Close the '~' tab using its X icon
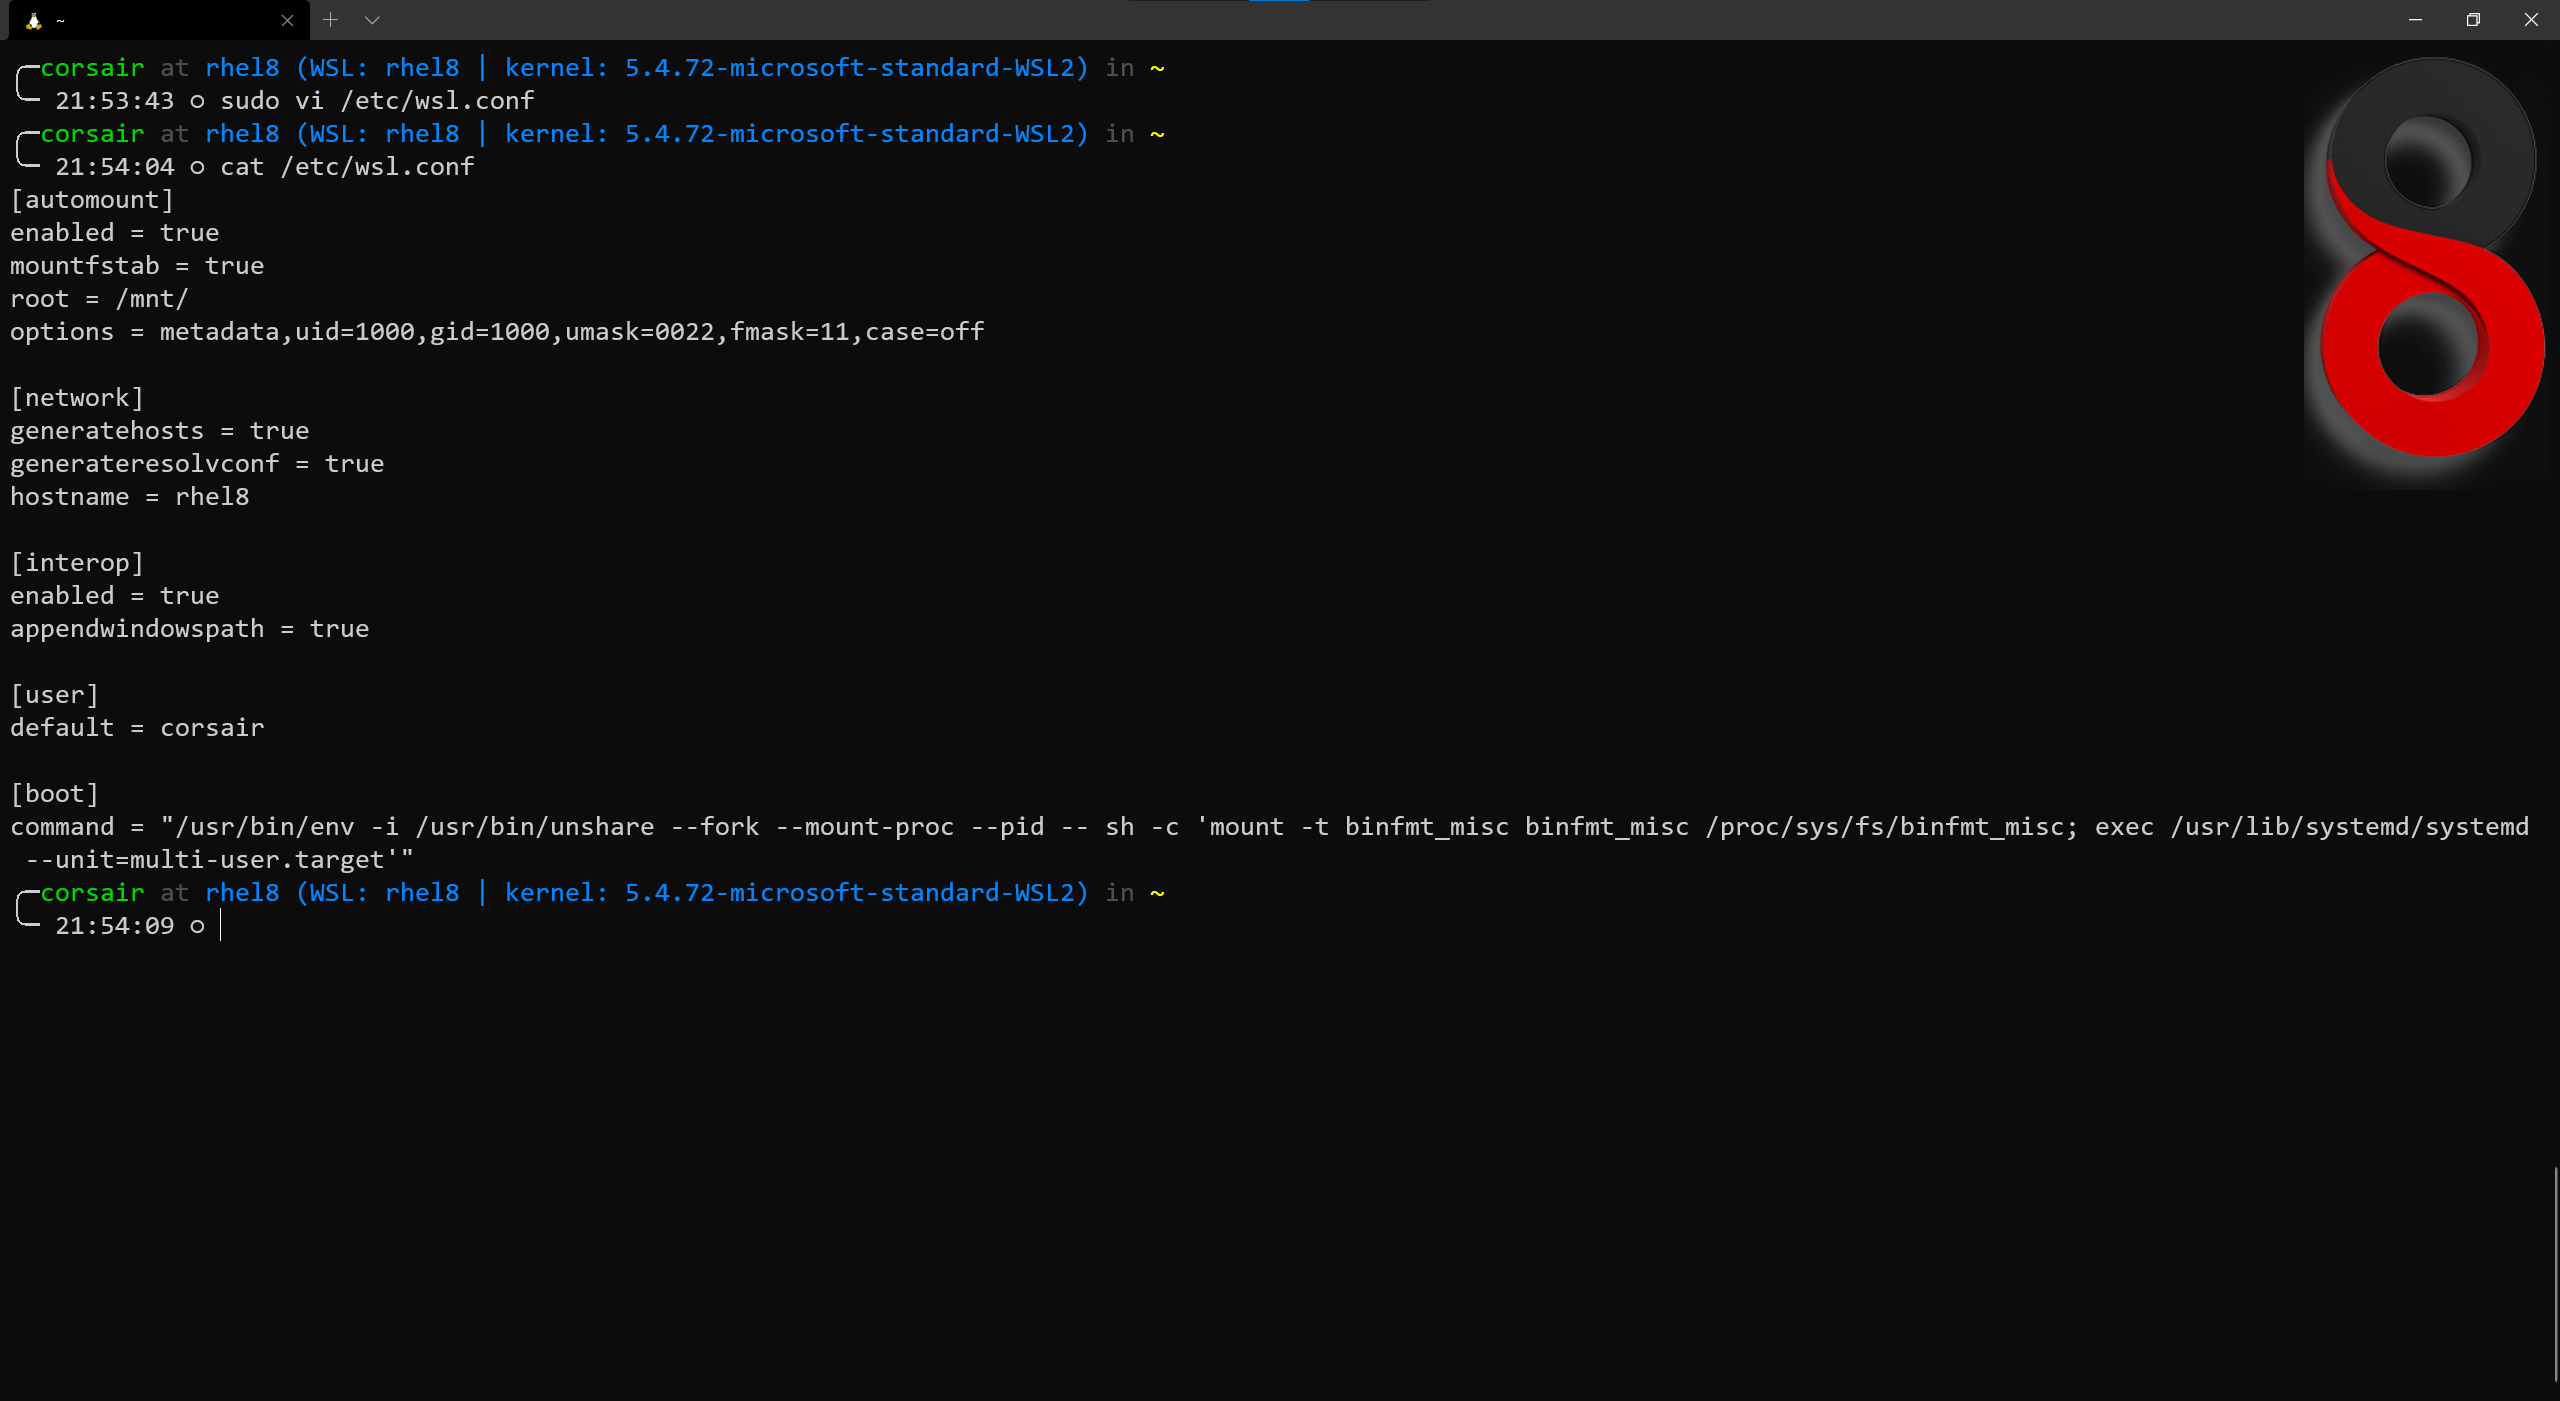The image size is (2560, 1401). [287, 20]
